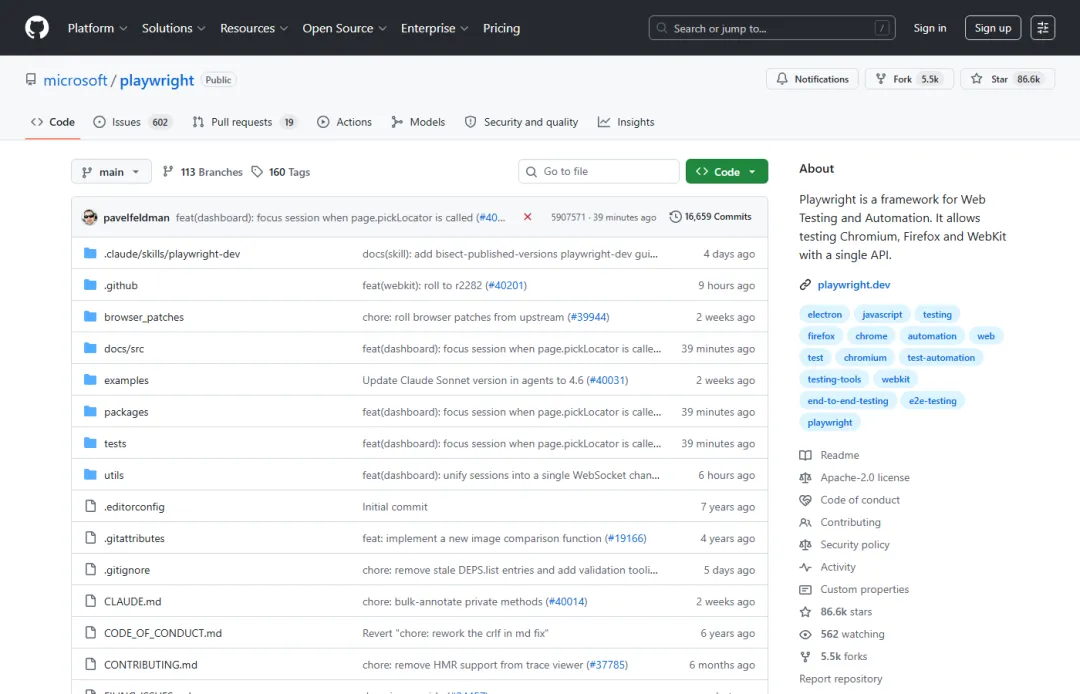
Task: Open the Insights tab
Action: (626, 122)
